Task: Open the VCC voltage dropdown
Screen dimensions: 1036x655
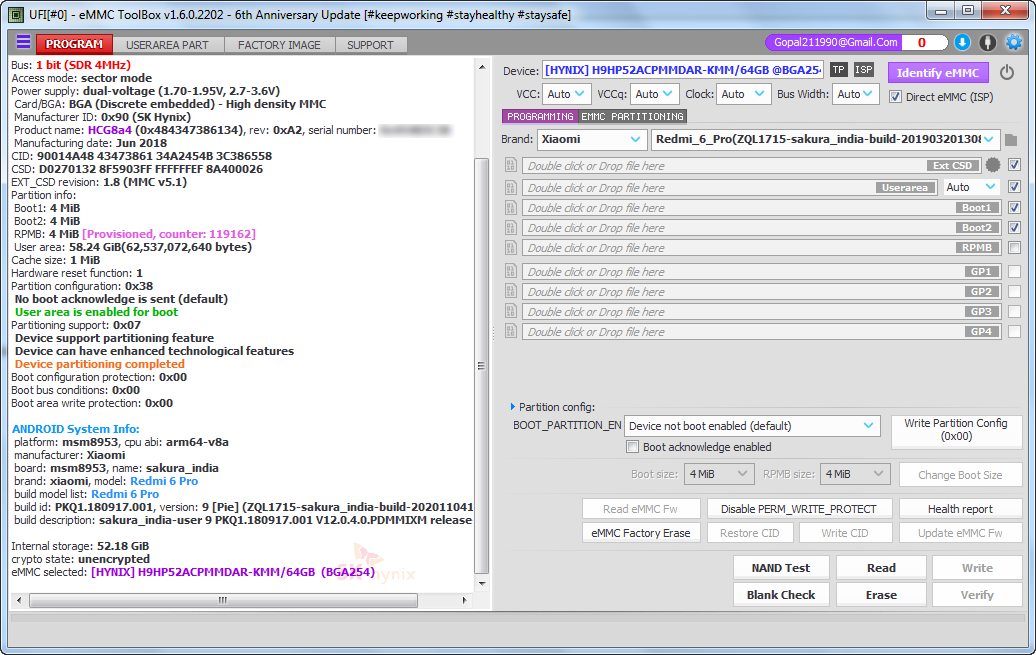Action: 566,94
